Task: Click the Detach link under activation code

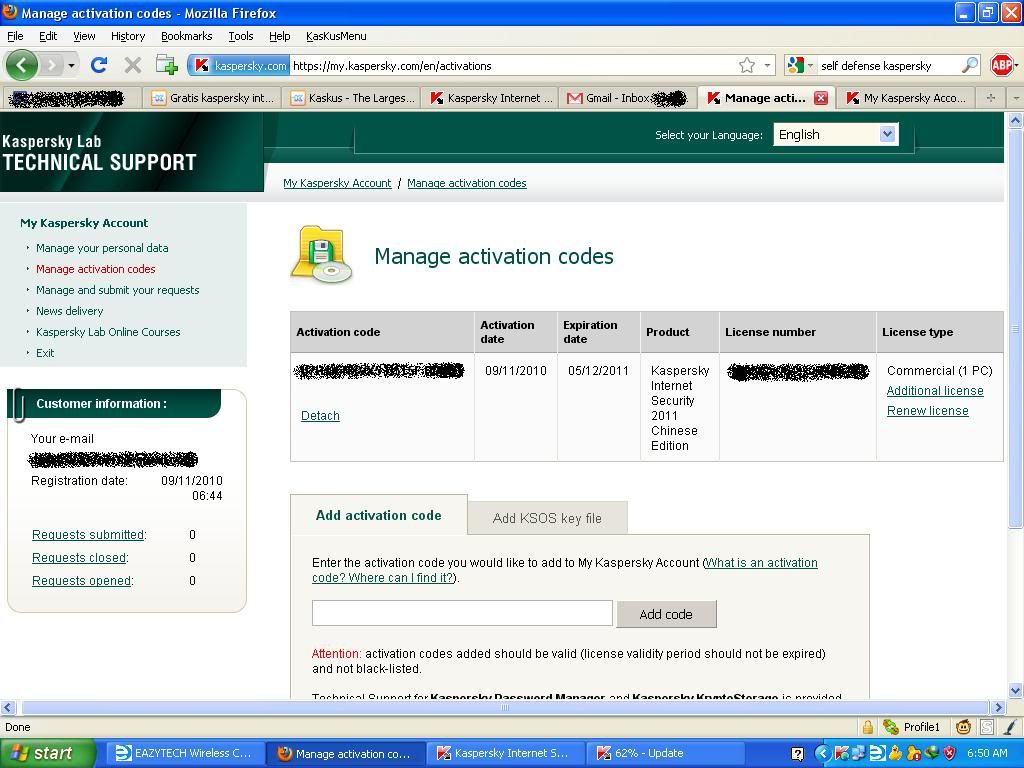Action: pyautogui.click(x=320, y=415)
